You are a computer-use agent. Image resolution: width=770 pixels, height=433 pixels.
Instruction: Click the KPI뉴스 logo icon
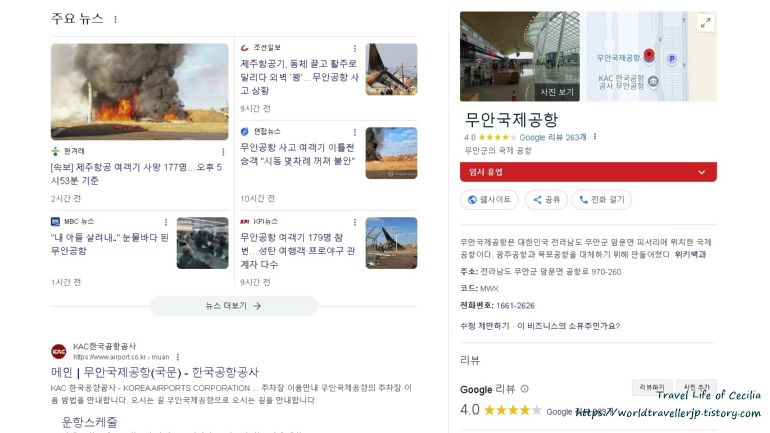click(x=245, y=221)
